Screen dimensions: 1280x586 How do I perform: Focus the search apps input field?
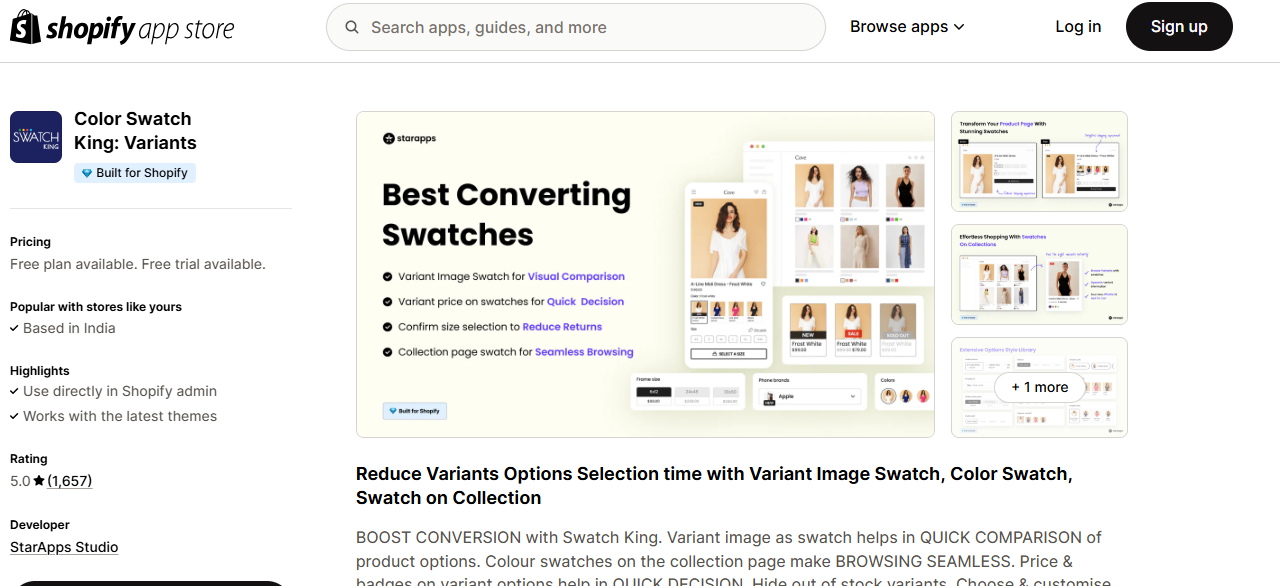point(576,27)
